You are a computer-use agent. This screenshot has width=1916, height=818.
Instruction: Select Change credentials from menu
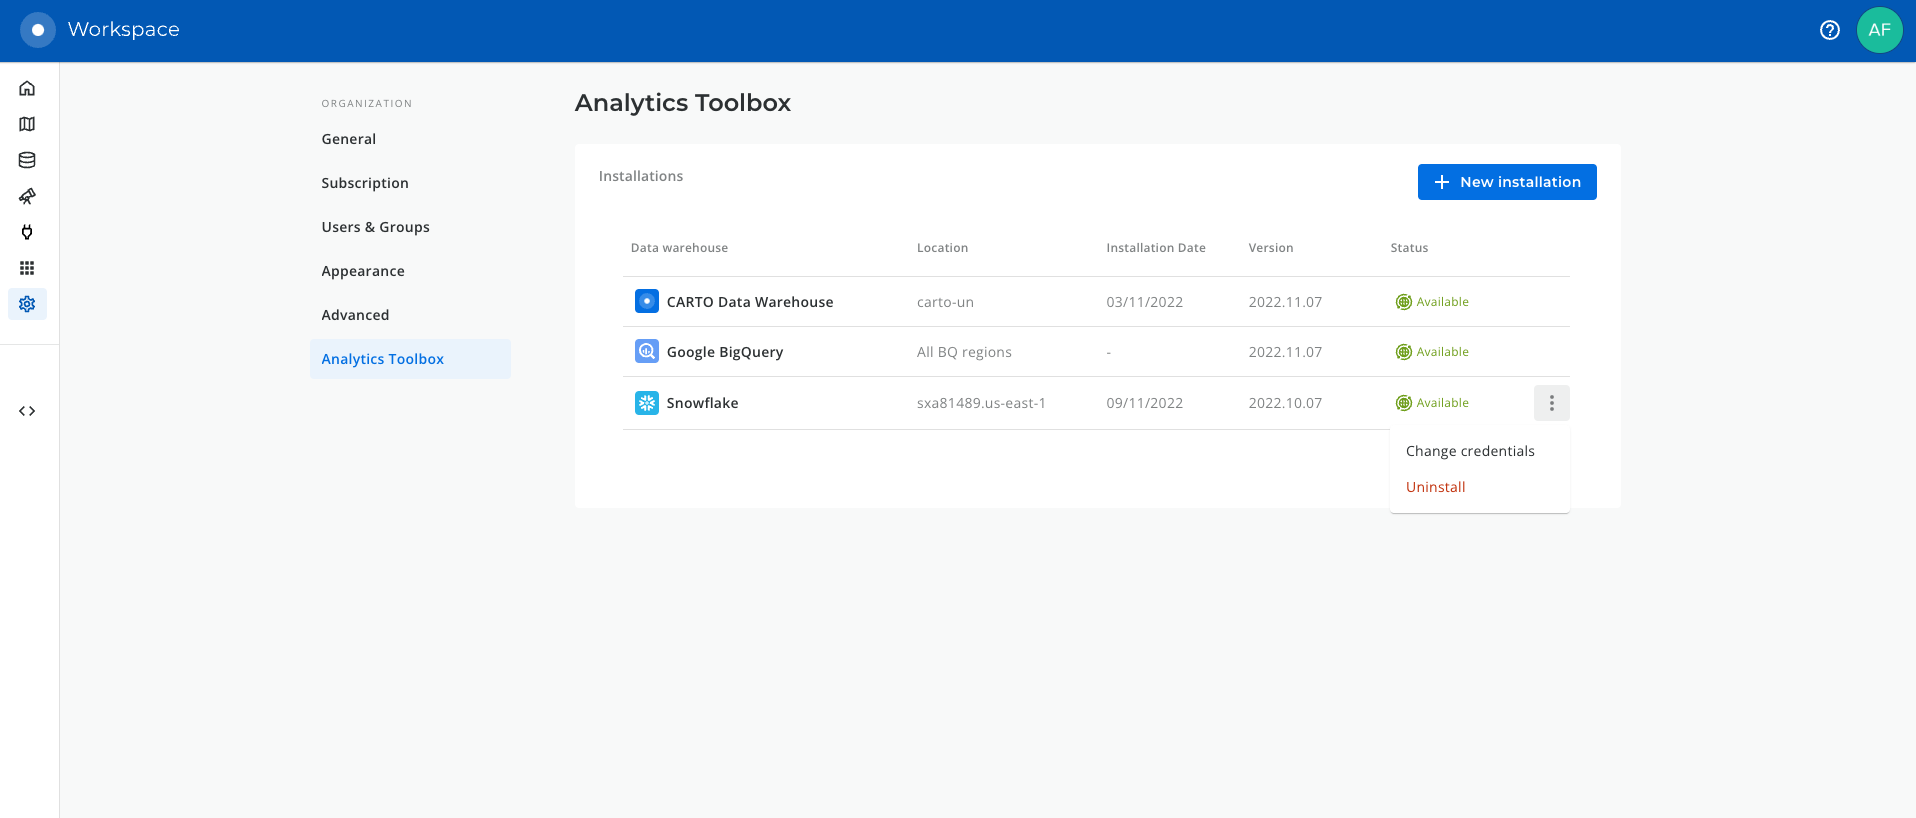point(1469,451)
